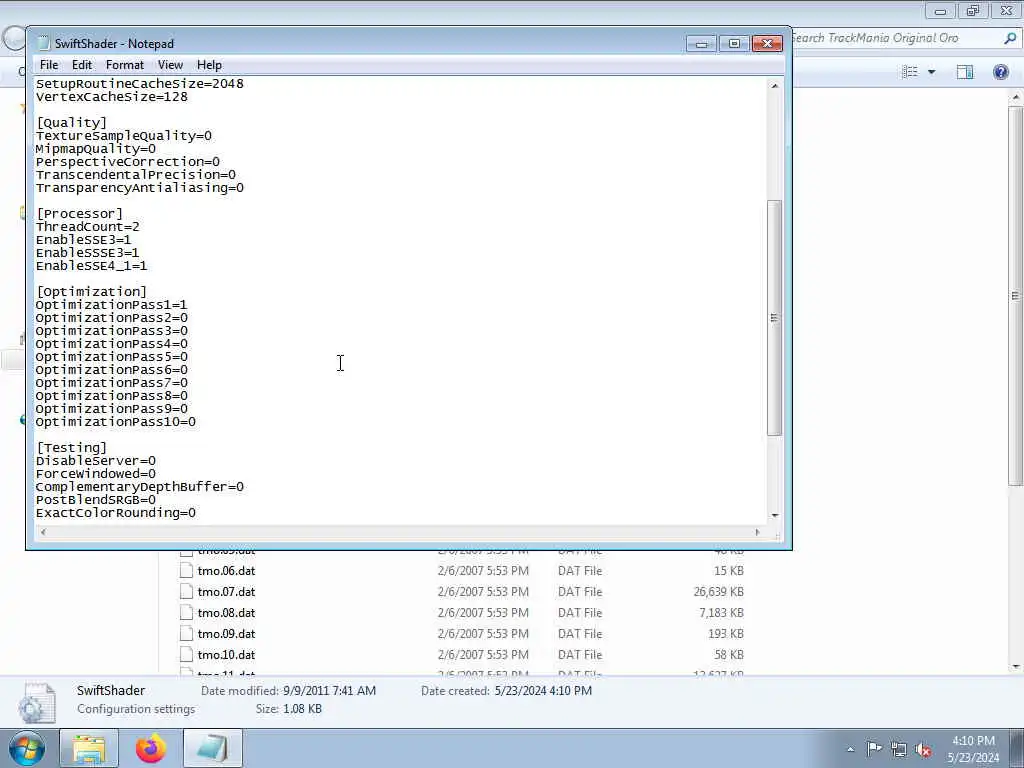The height and width of the screenshot is (768, 1024).
Task: Click the tmo.06.dat file icon
Action: click(x=186, y=571)
